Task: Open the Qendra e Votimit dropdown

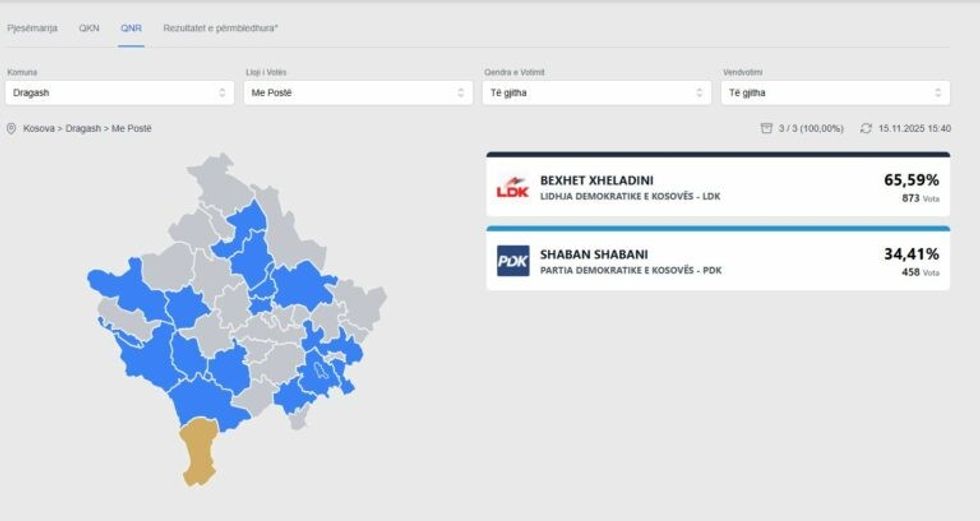Action: [596, 93]
